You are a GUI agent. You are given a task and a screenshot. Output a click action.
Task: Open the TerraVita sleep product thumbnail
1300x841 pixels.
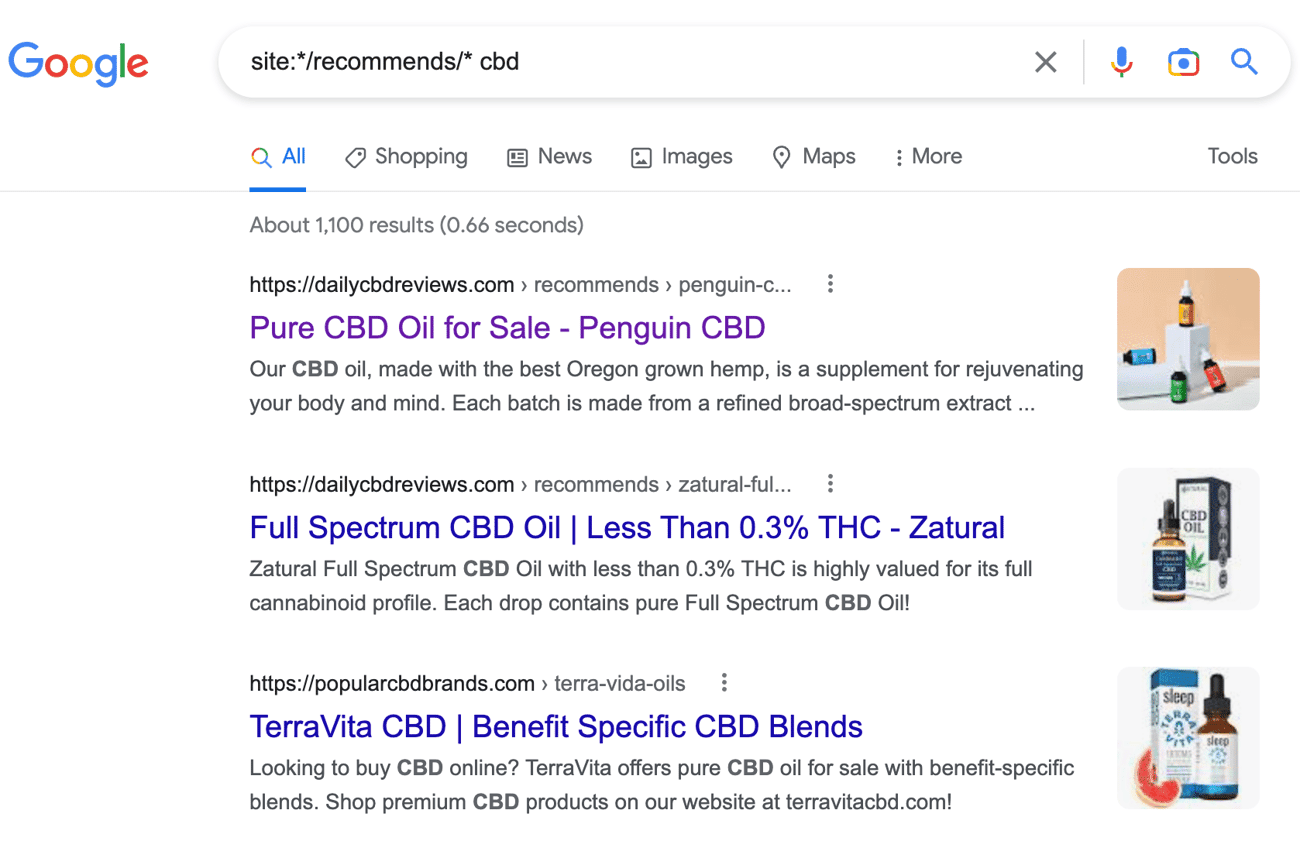point(1188,738)
